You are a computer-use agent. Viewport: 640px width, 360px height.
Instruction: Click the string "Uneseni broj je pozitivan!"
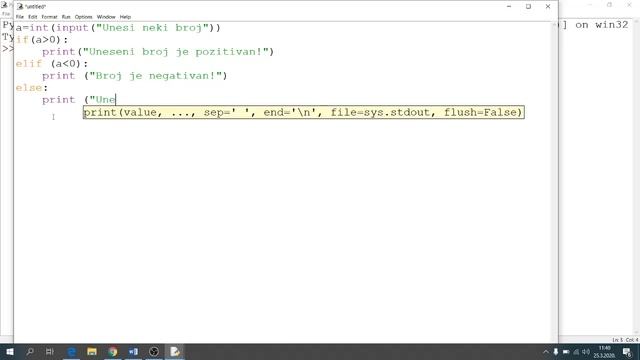pos(175,52)
